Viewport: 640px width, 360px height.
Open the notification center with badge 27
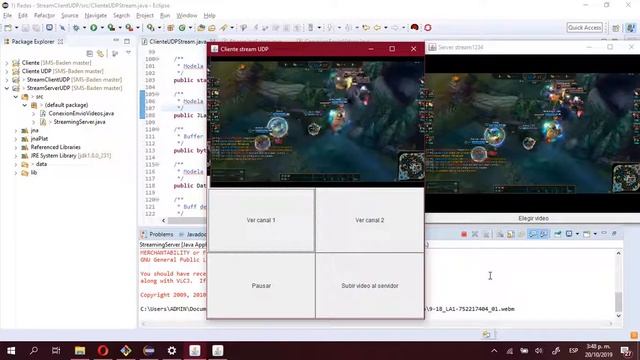tap(625, 351)
